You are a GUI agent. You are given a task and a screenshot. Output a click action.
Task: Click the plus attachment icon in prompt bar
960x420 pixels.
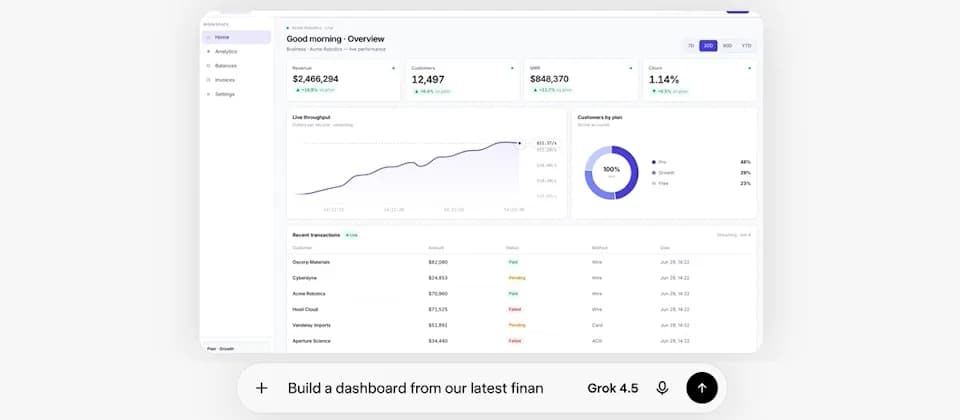pos(261,388)
